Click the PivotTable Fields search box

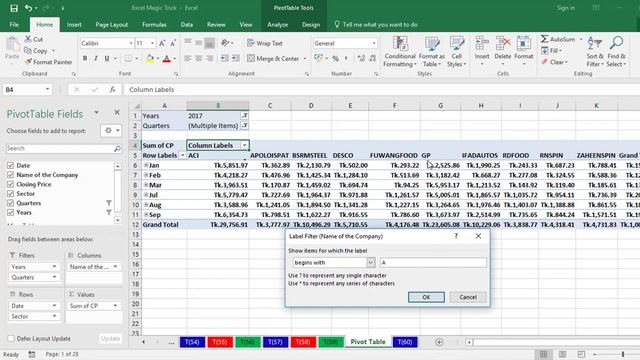[x=64, y=148]
